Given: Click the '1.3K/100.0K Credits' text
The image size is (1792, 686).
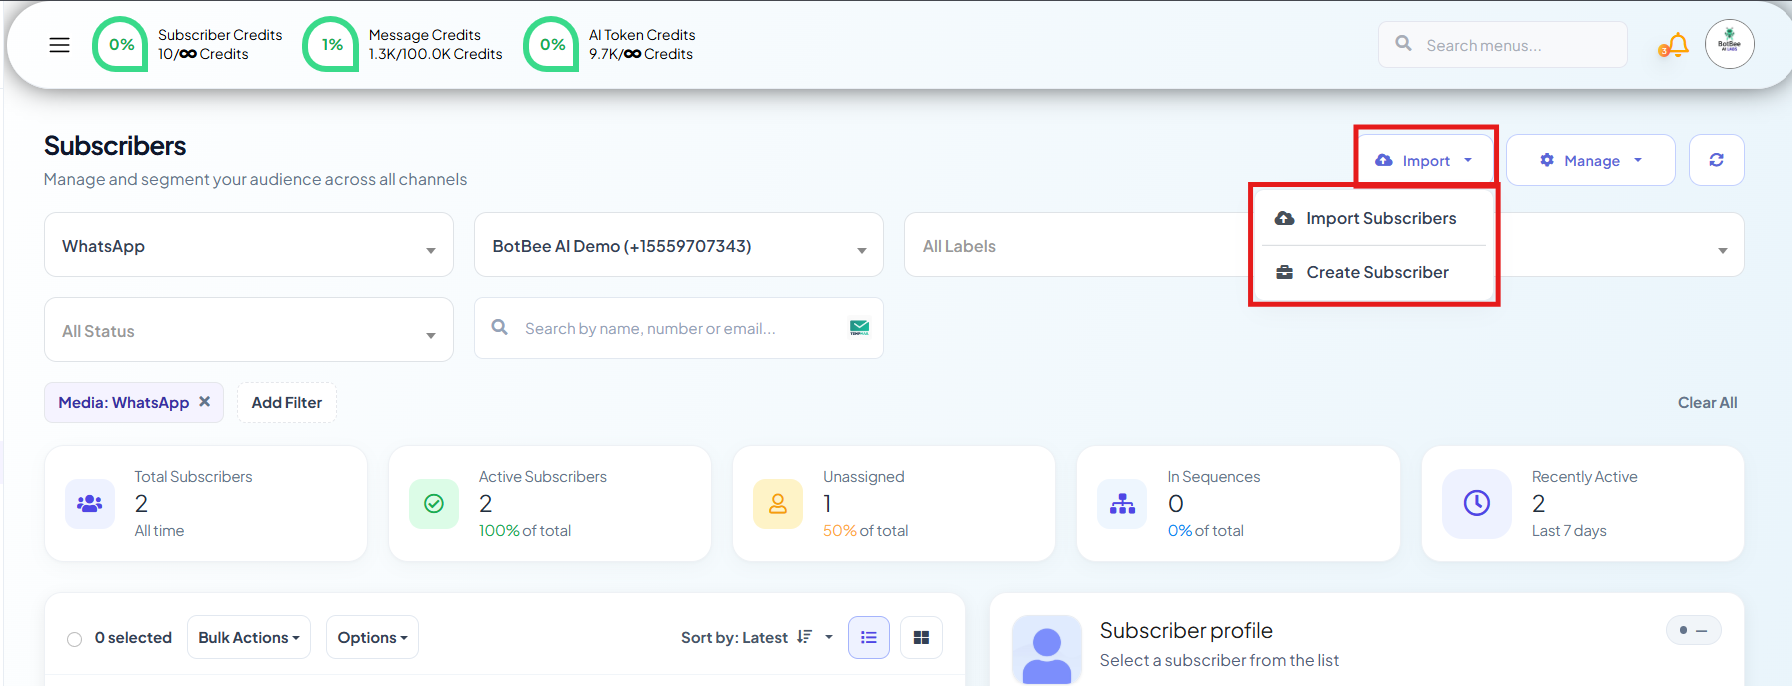Looking at the screenshot, I should (436, 54).
